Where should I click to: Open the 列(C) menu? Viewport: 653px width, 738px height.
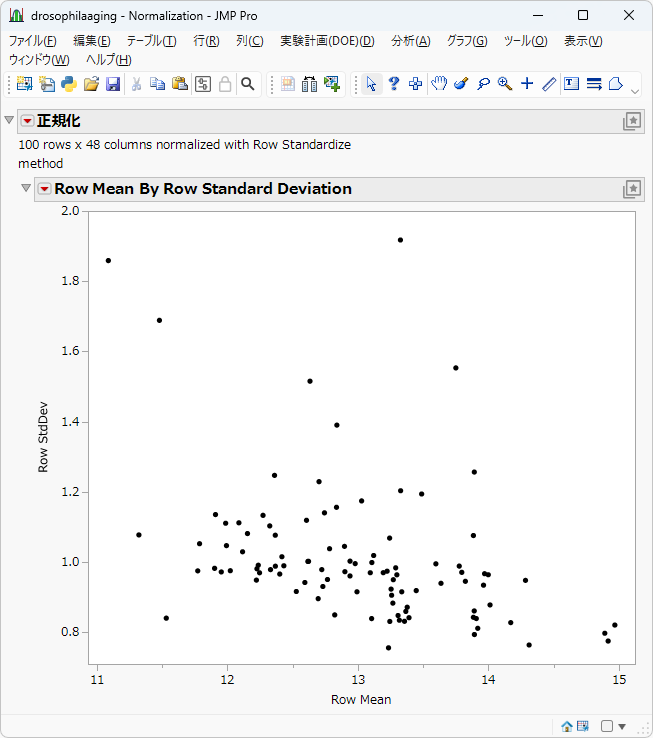(250, 41)
